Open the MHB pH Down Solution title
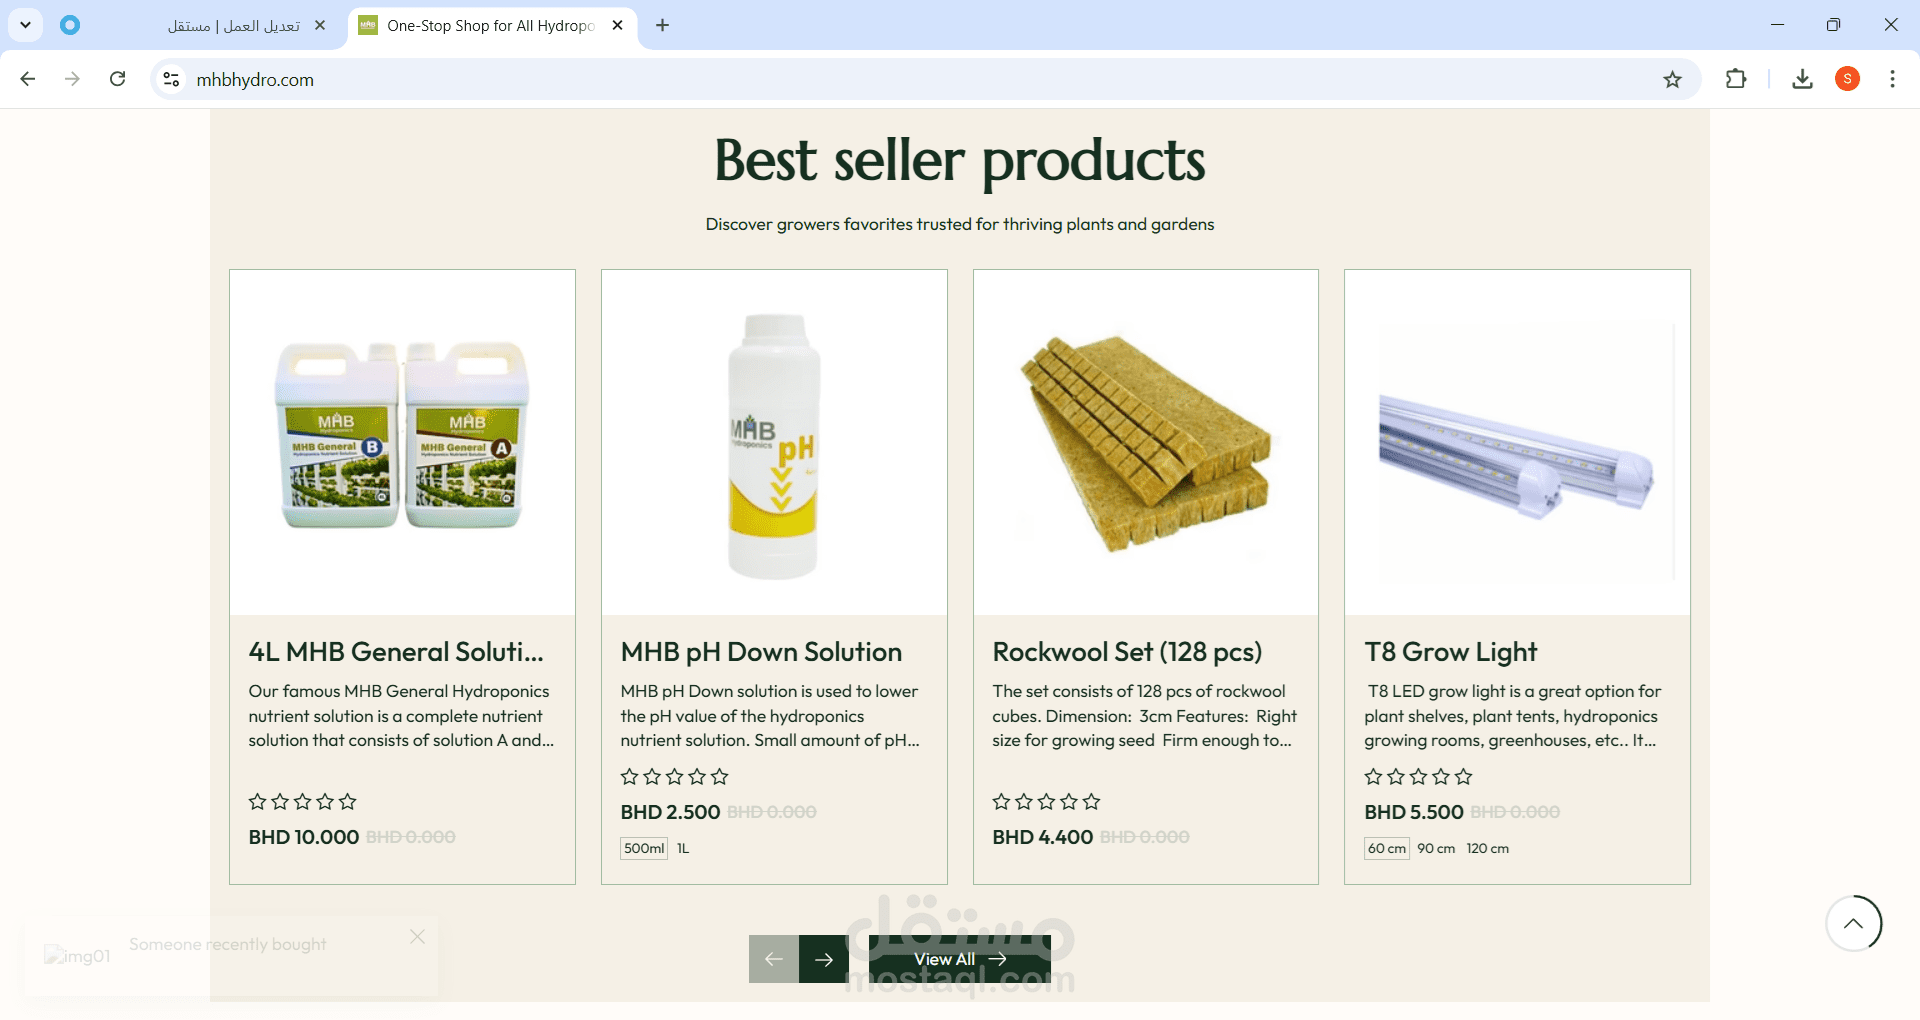This screenshot has width=1920, height=1020. [761, 652]
